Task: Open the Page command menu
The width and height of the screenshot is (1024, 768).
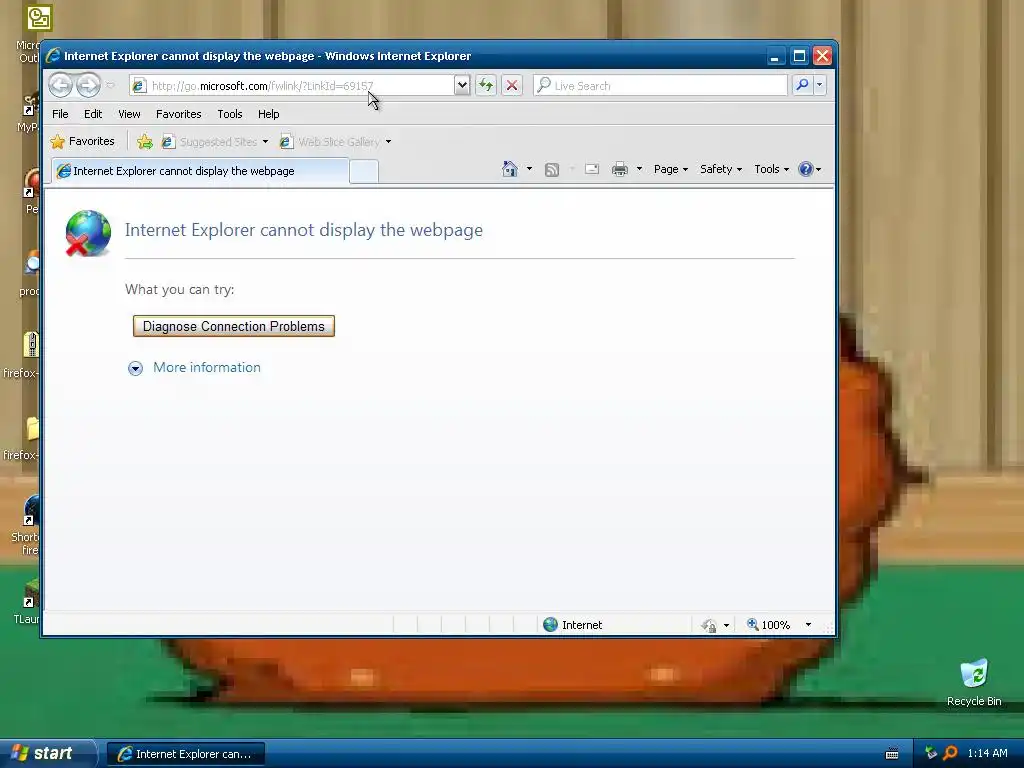Action: [671, 169]
